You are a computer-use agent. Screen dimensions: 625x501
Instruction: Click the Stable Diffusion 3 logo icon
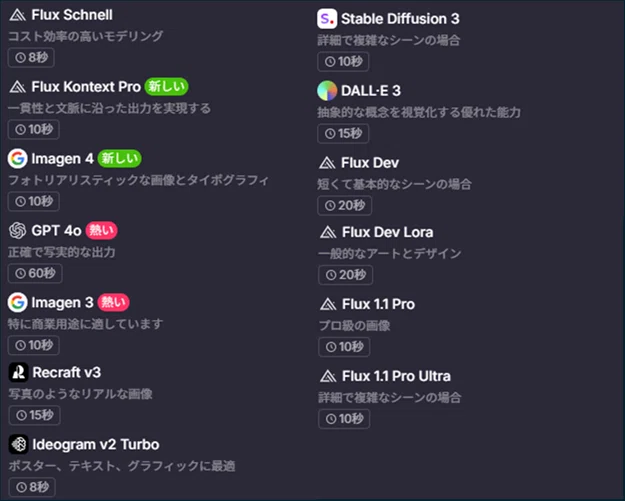[x=327, y=19]
